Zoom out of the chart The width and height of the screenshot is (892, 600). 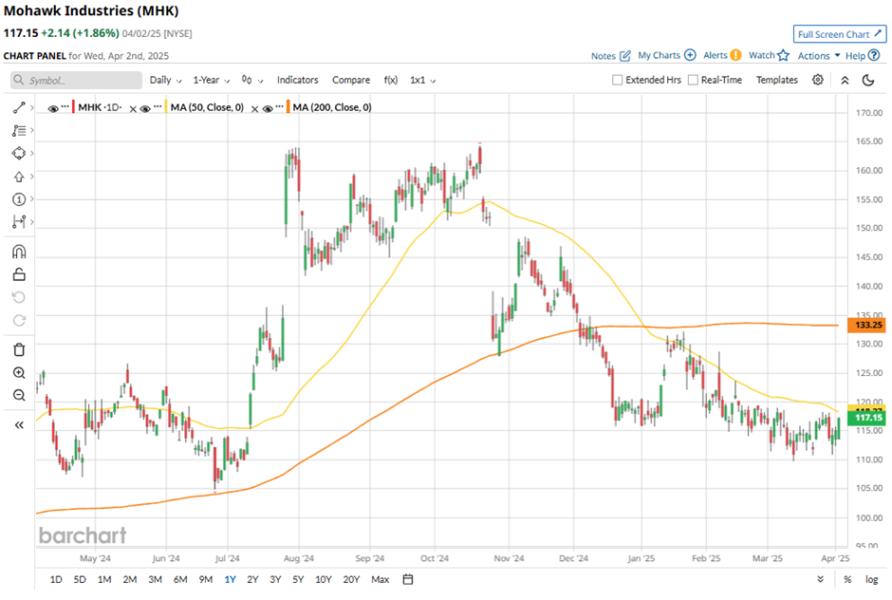tap(19, 395)
